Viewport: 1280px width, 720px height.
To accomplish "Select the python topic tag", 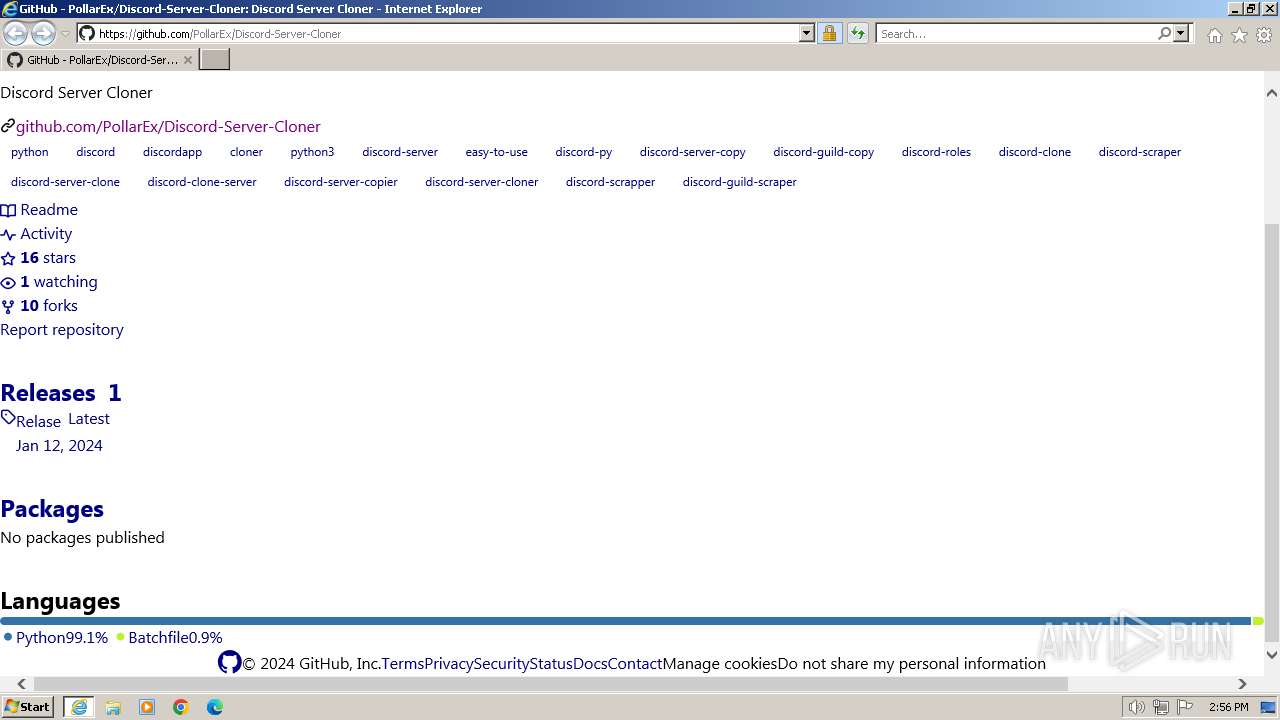I will 30,152.
